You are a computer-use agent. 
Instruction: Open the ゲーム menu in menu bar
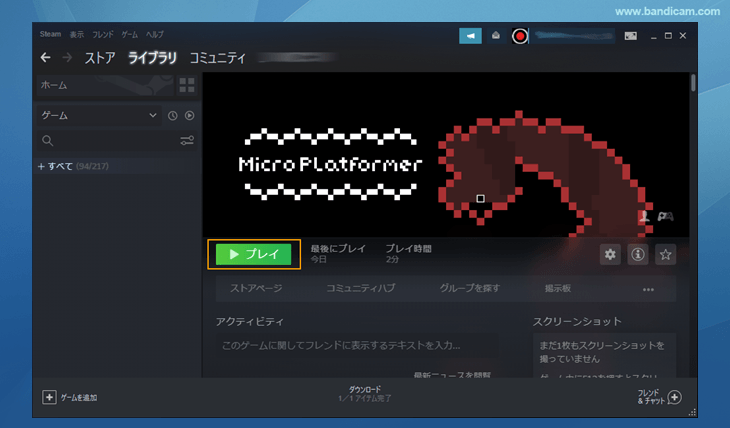coord(129,34)
